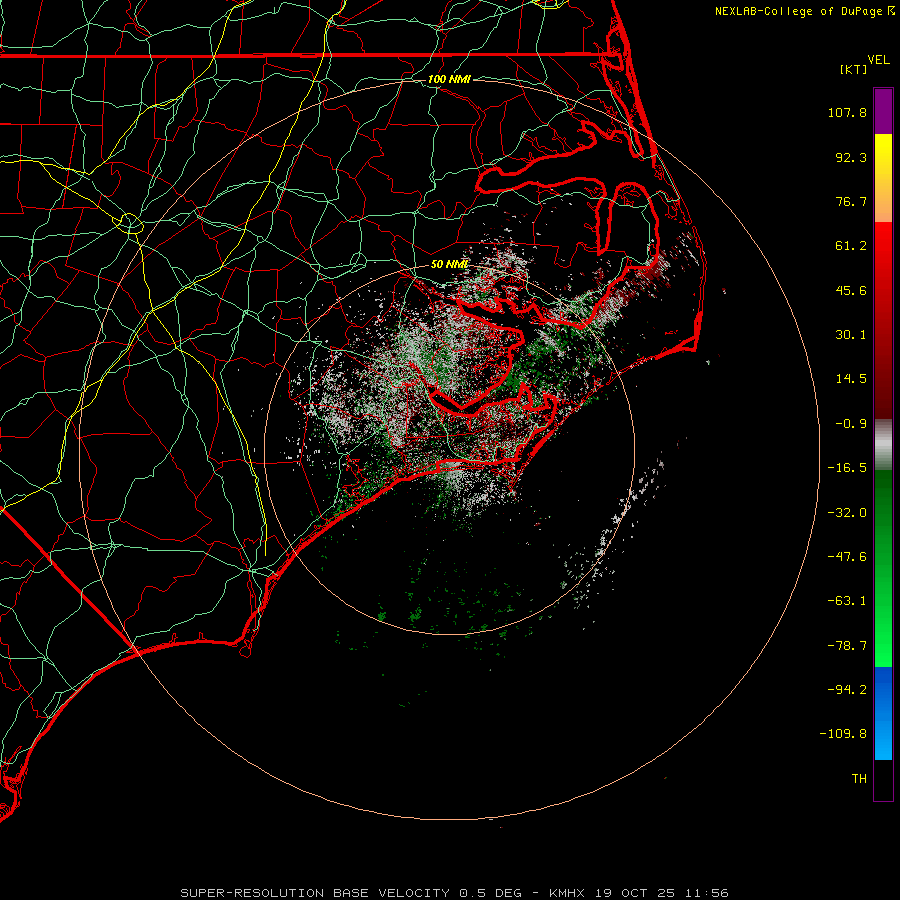Click the 45.6 velocity scale value
This screenshot has height=900, width=900.
tap(851, 290)
